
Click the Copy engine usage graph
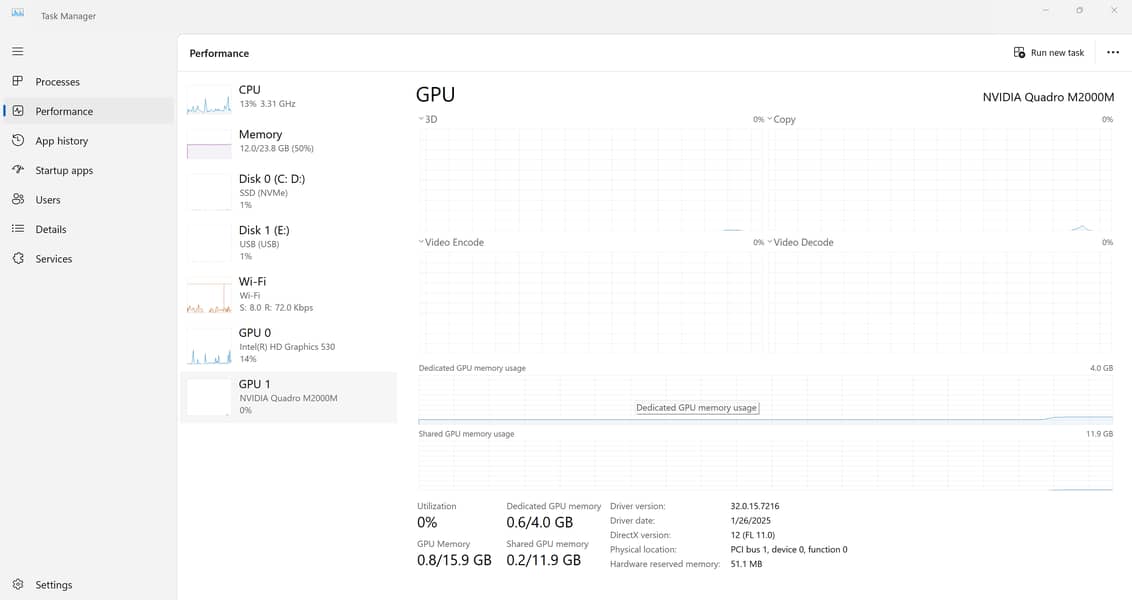939,180
